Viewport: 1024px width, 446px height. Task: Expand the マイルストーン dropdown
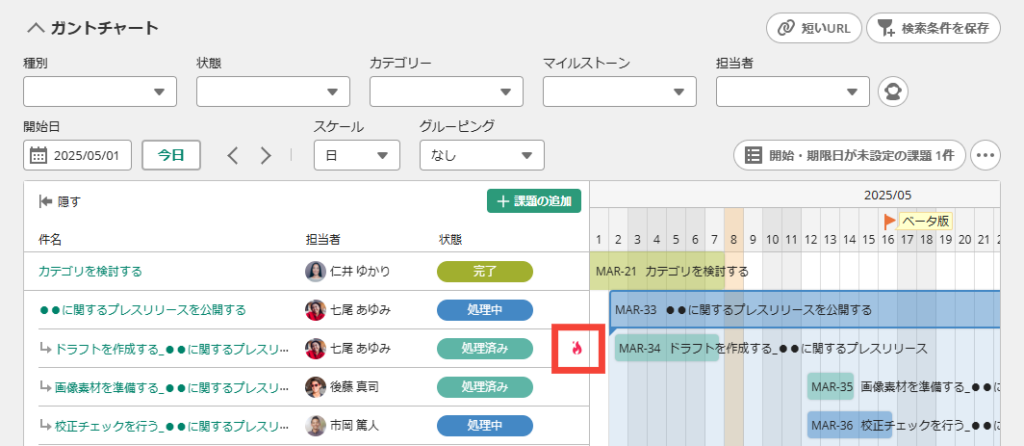[619, 91]
